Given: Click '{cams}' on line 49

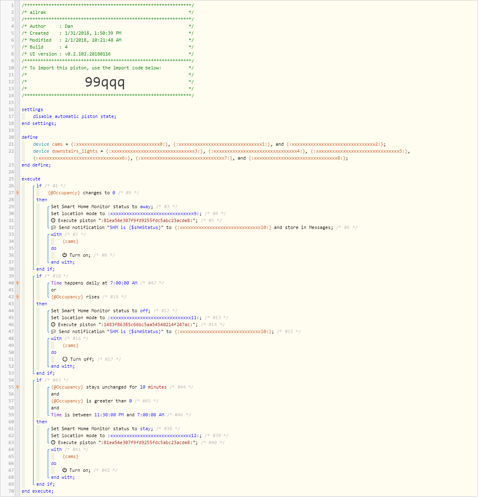Looking at the screenshot, I should tap(70, 346).
